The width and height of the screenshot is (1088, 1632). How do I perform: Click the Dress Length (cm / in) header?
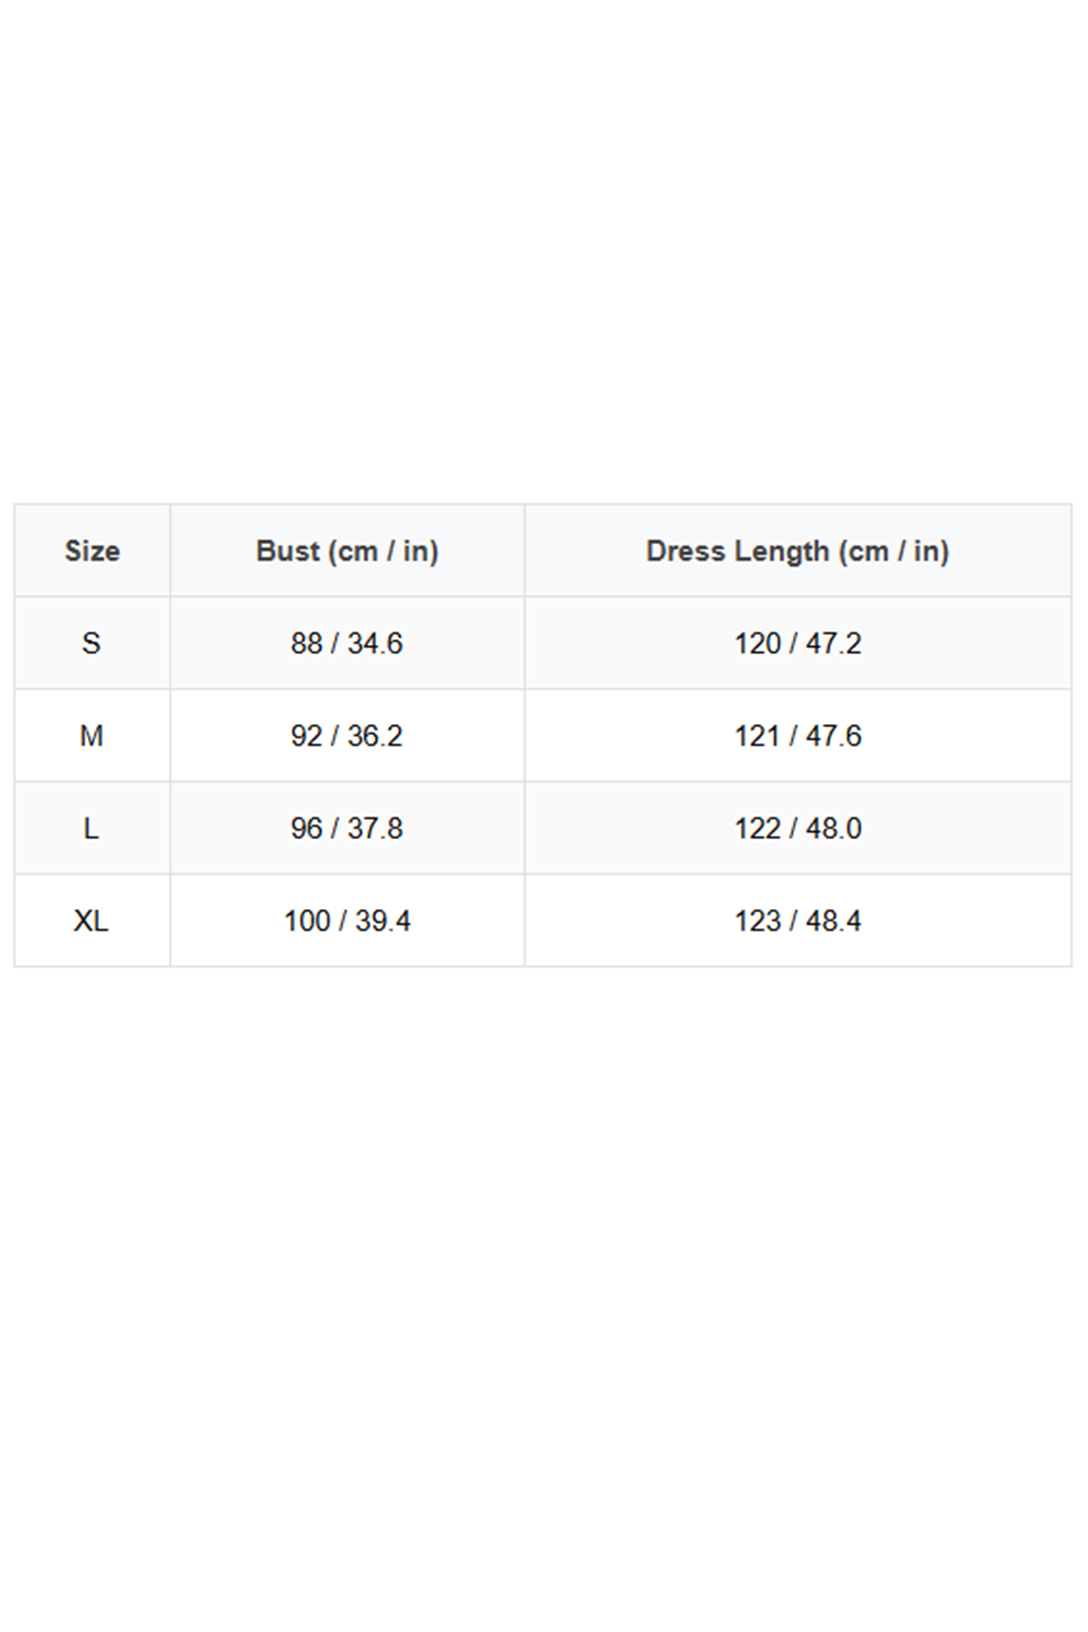(797, 551)
